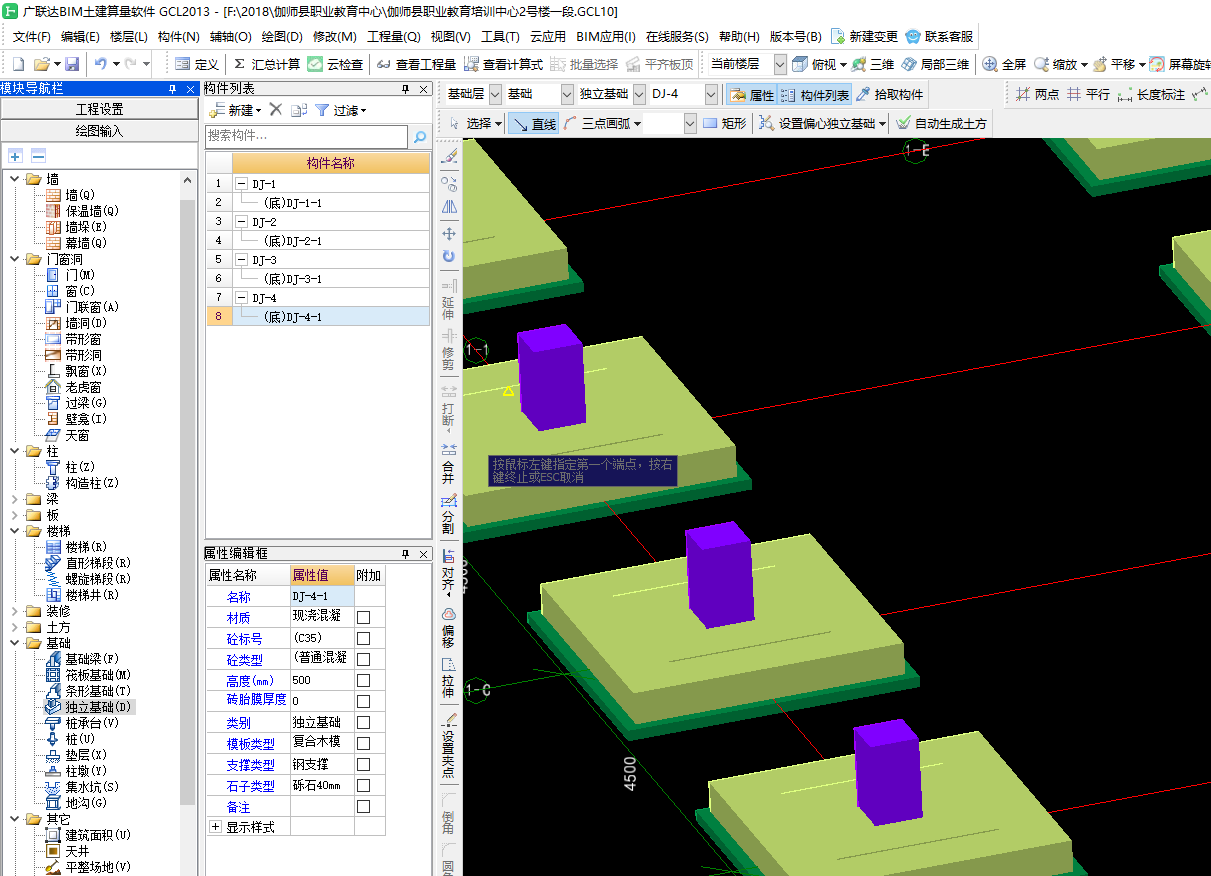Expand 显示样式 property group
Viewport: 1211px width, 876px height.
pos(215,827)
